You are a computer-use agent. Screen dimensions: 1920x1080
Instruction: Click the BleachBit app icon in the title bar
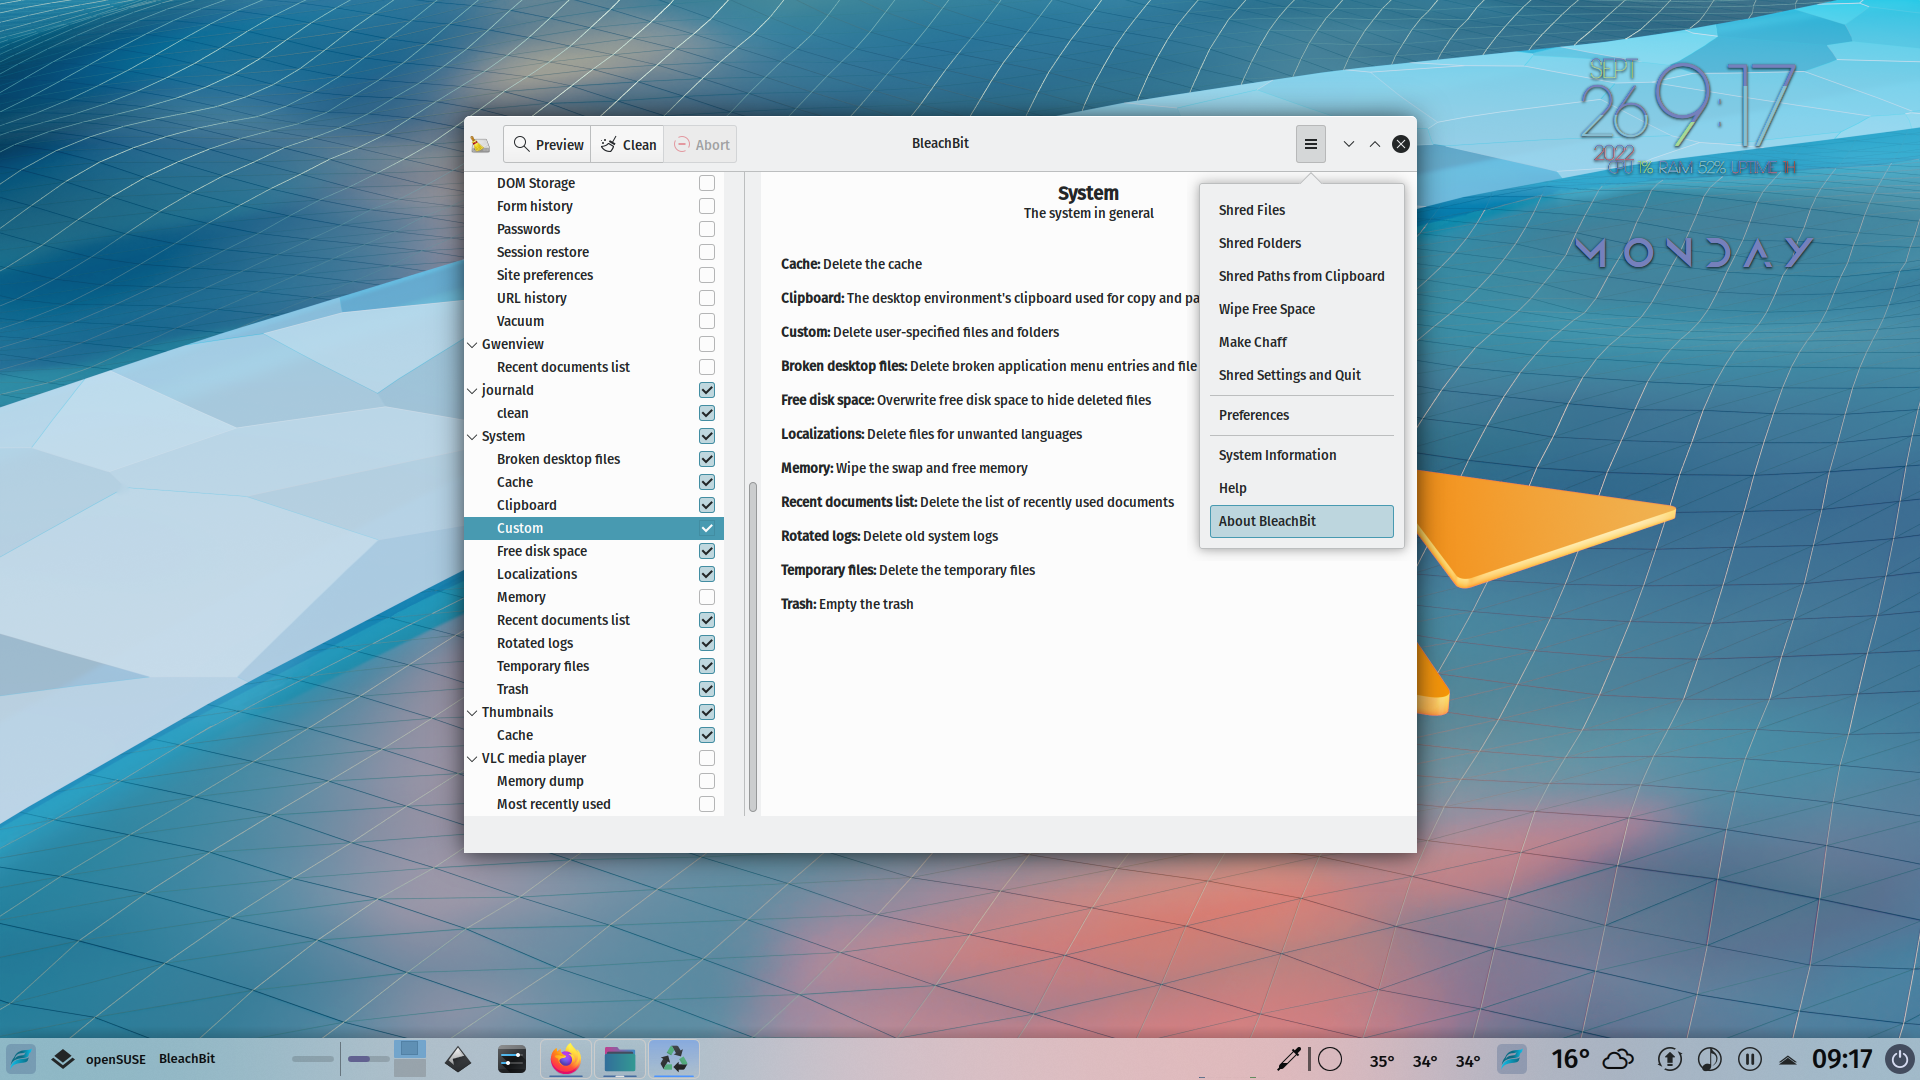click(x=480, y=144)
